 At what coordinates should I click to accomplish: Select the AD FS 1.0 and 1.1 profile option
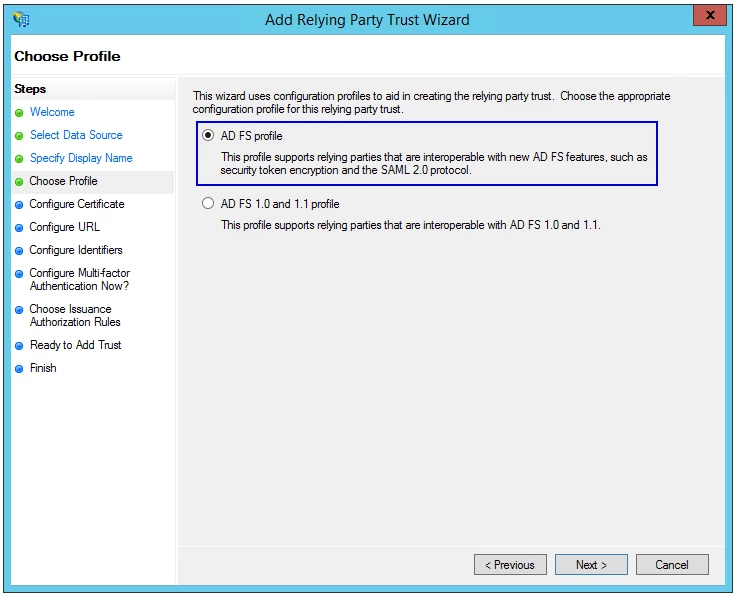click(x=208, y=203)
